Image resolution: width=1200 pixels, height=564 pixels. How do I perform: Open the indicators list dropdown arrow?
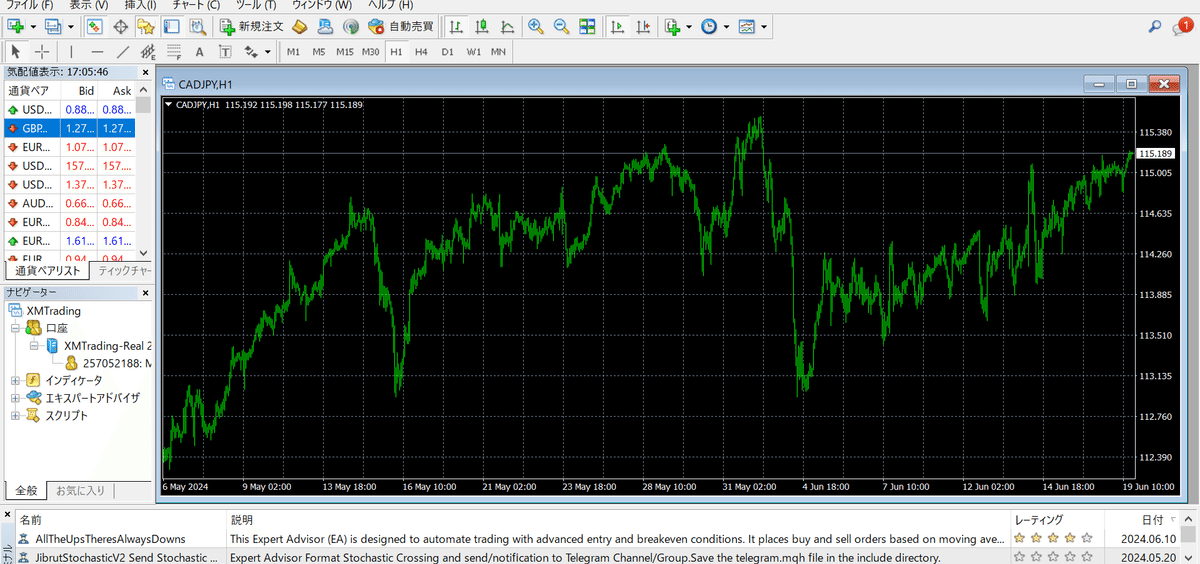(689, 26)
